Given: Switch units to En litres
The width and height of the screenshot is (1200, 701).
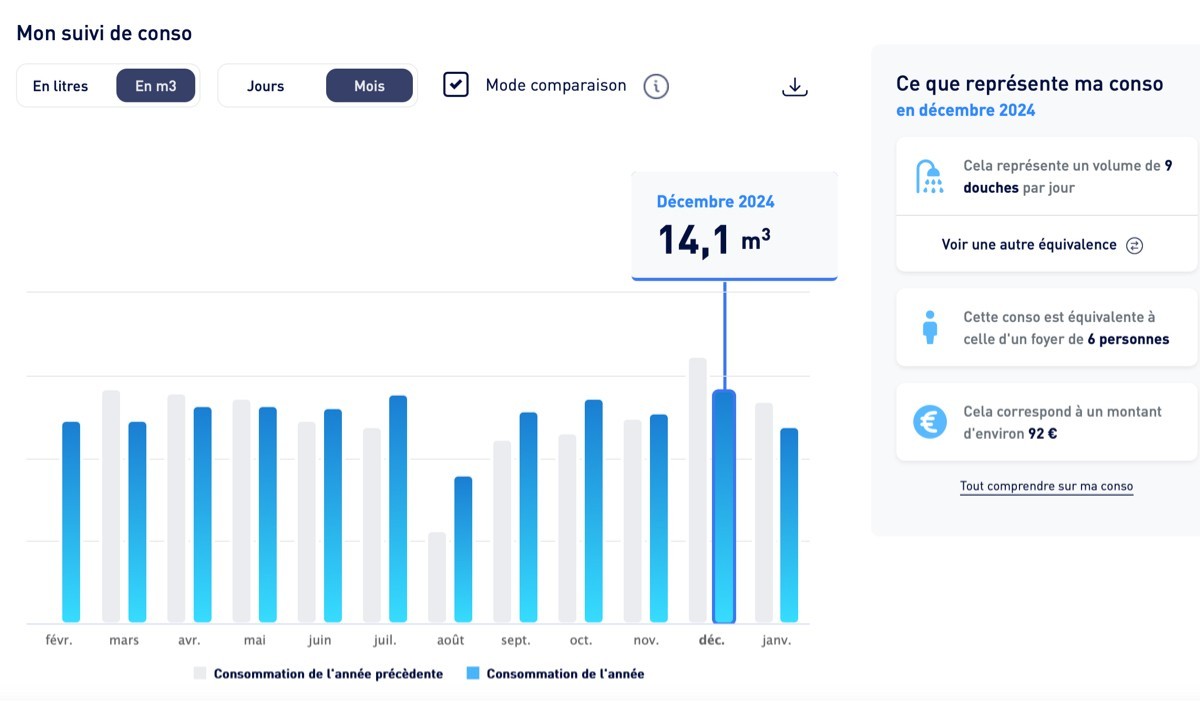Looking at the screenshot, I should click(61, 86).
